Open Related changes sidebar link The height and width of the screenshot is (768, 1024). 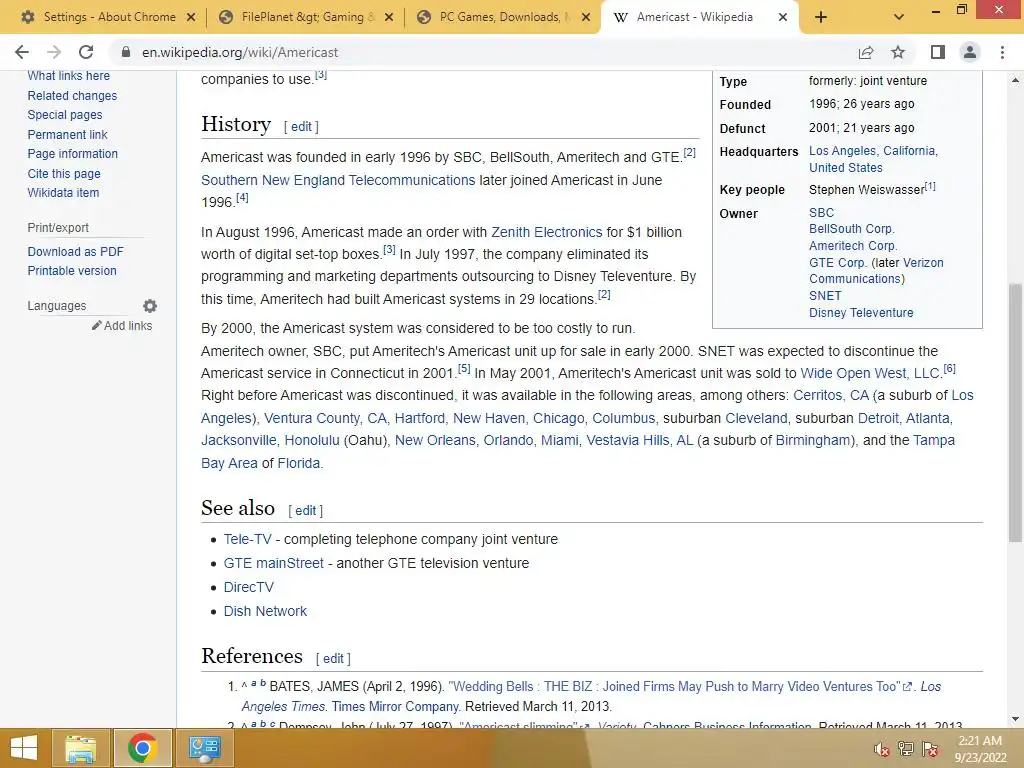(x=72, y=95)
